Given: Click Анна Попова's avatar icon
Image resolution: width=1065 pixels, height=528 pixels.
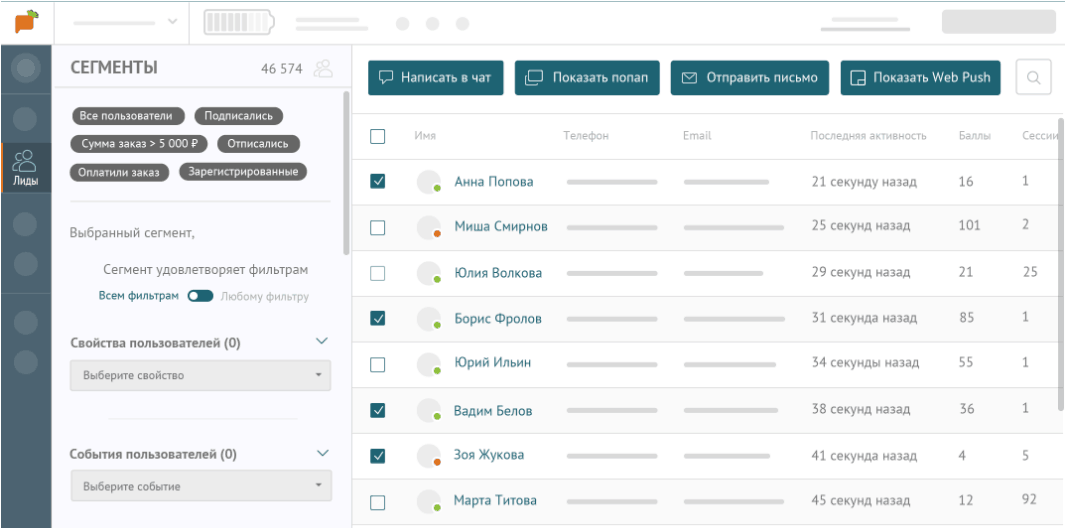Looking at the screenshot, I should tap(429, 182).
